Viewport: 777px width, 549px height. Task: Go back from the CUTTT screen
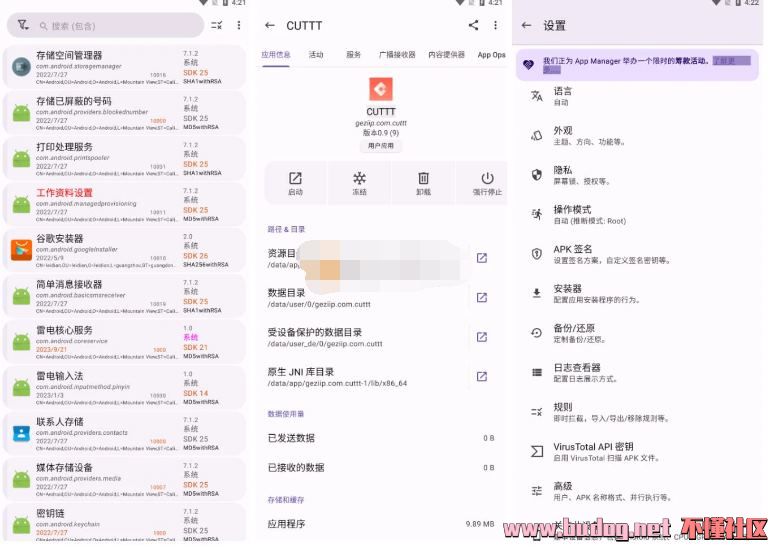(270, 25)
